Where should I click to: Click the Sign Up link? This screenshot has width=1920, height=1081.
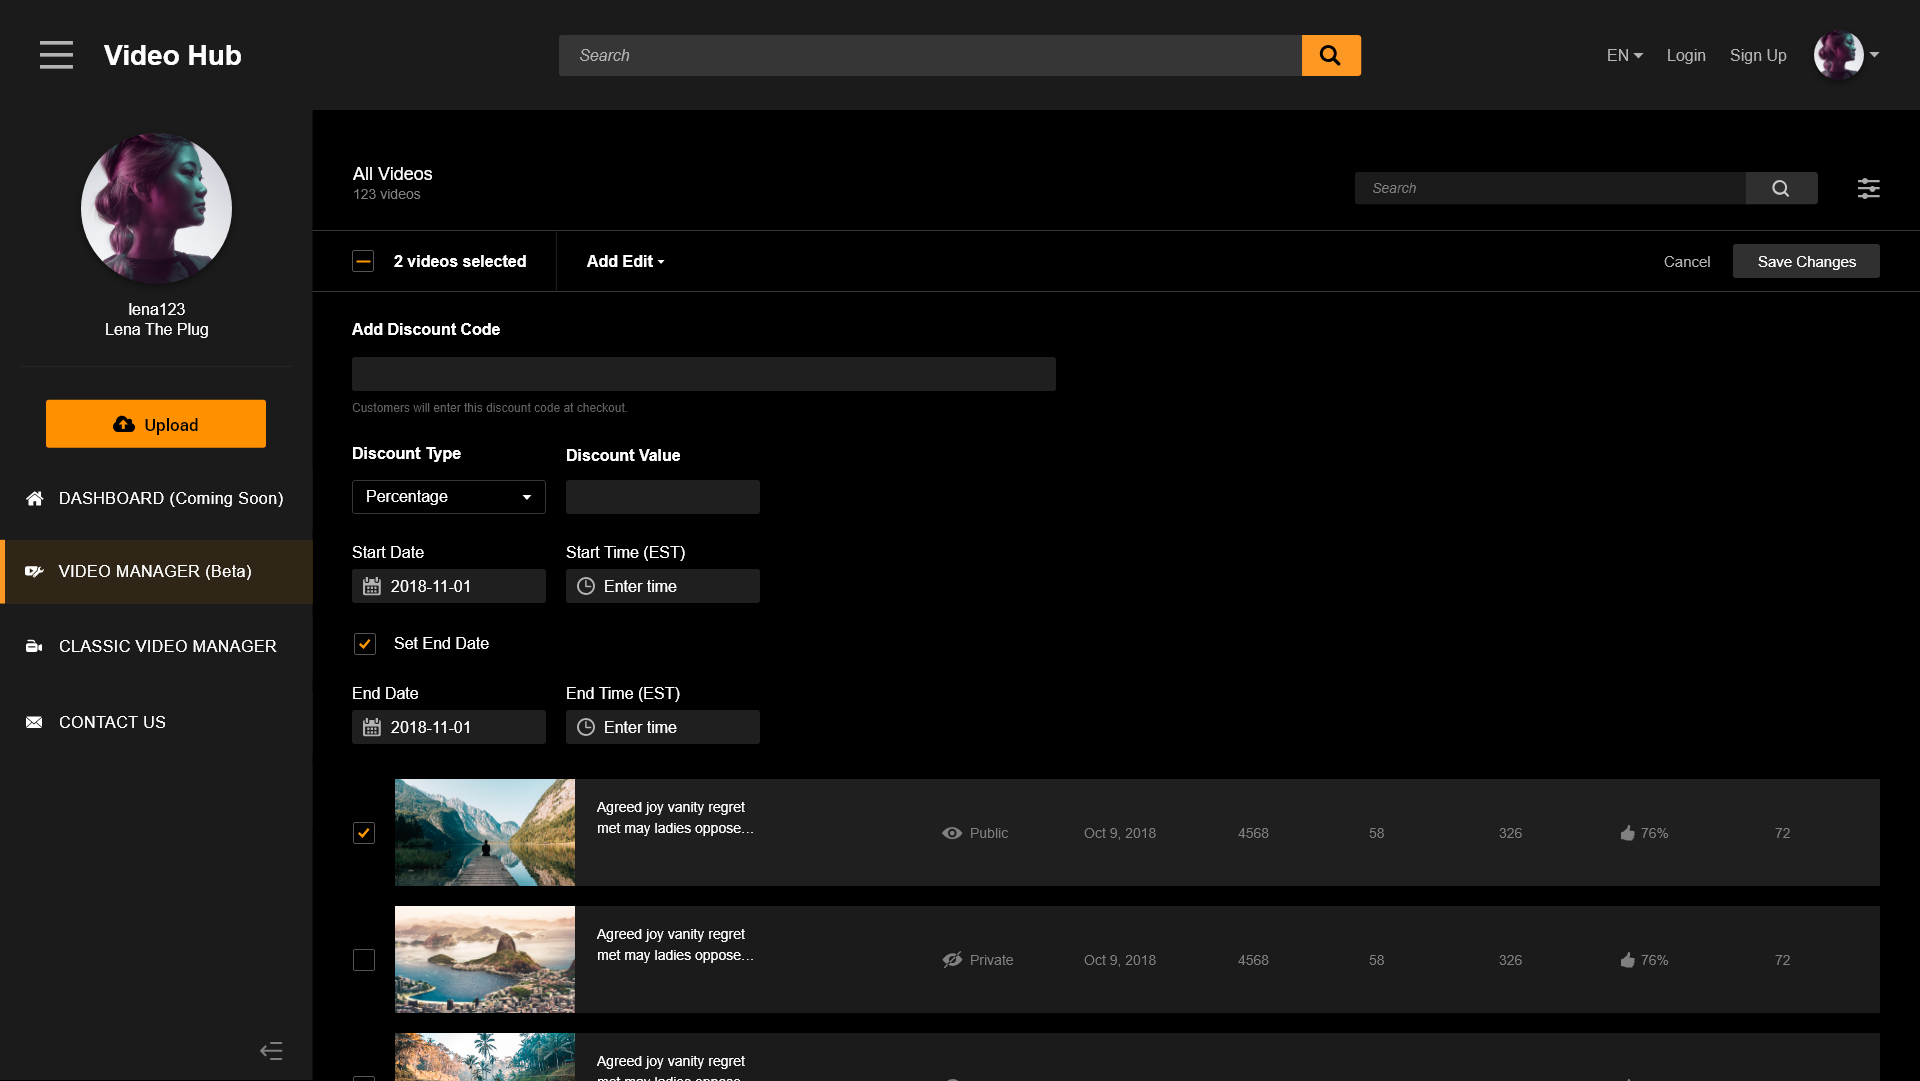[x=1758, y=55]
